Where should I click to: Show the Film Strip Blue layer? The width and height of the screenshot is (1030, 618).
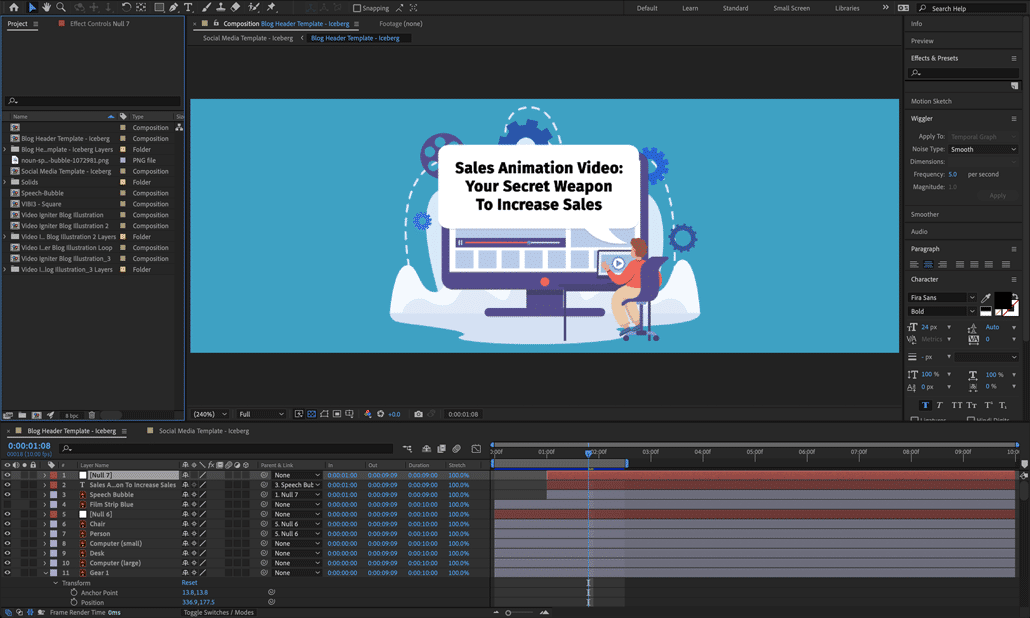(x=7, y=504)
